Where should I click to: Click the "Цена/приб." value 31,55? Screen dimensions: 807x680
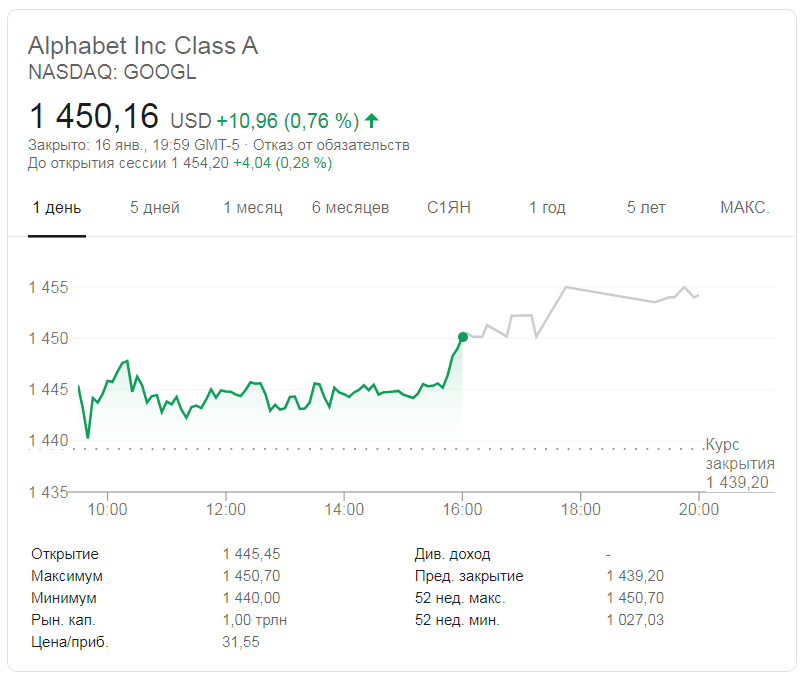coord(240,642)
